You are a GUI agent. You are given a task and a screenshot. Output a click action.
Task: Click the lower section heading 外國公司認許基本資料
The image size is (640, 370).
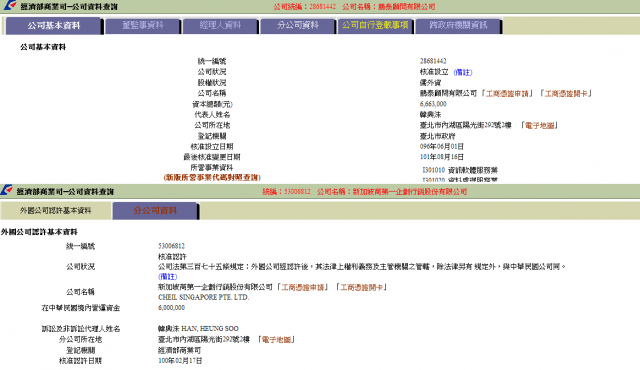(39, 232)
